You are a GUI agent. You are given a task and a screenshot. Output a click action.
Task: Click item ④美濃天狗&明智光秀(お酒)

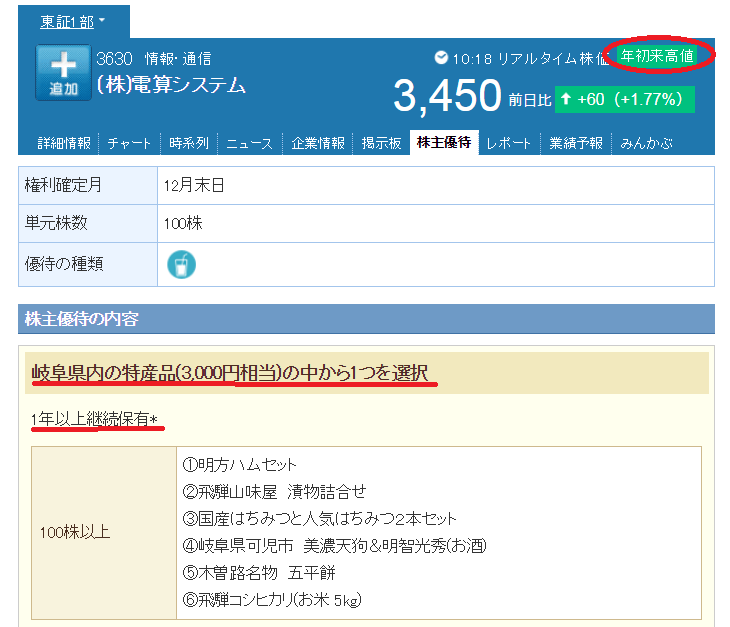pyautogui.click(x=334, y=546)
